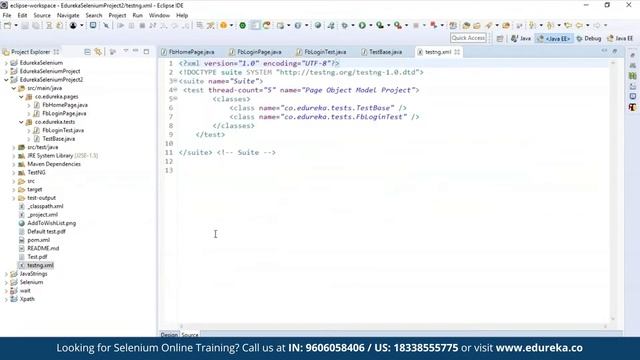640x360 pixels.
Task: Open the Source menu
Action: (42, 16)
